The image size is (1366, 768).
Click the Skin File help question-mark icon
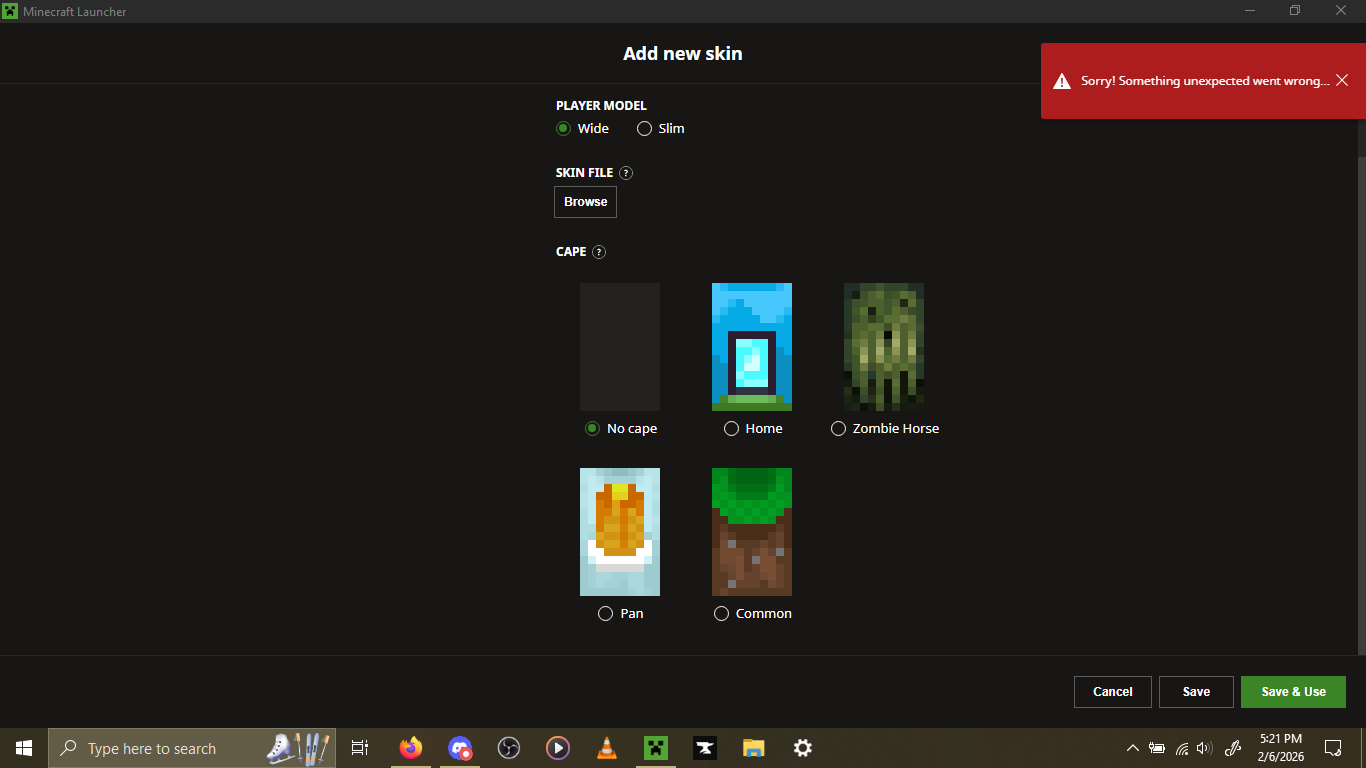click(626, 173)
